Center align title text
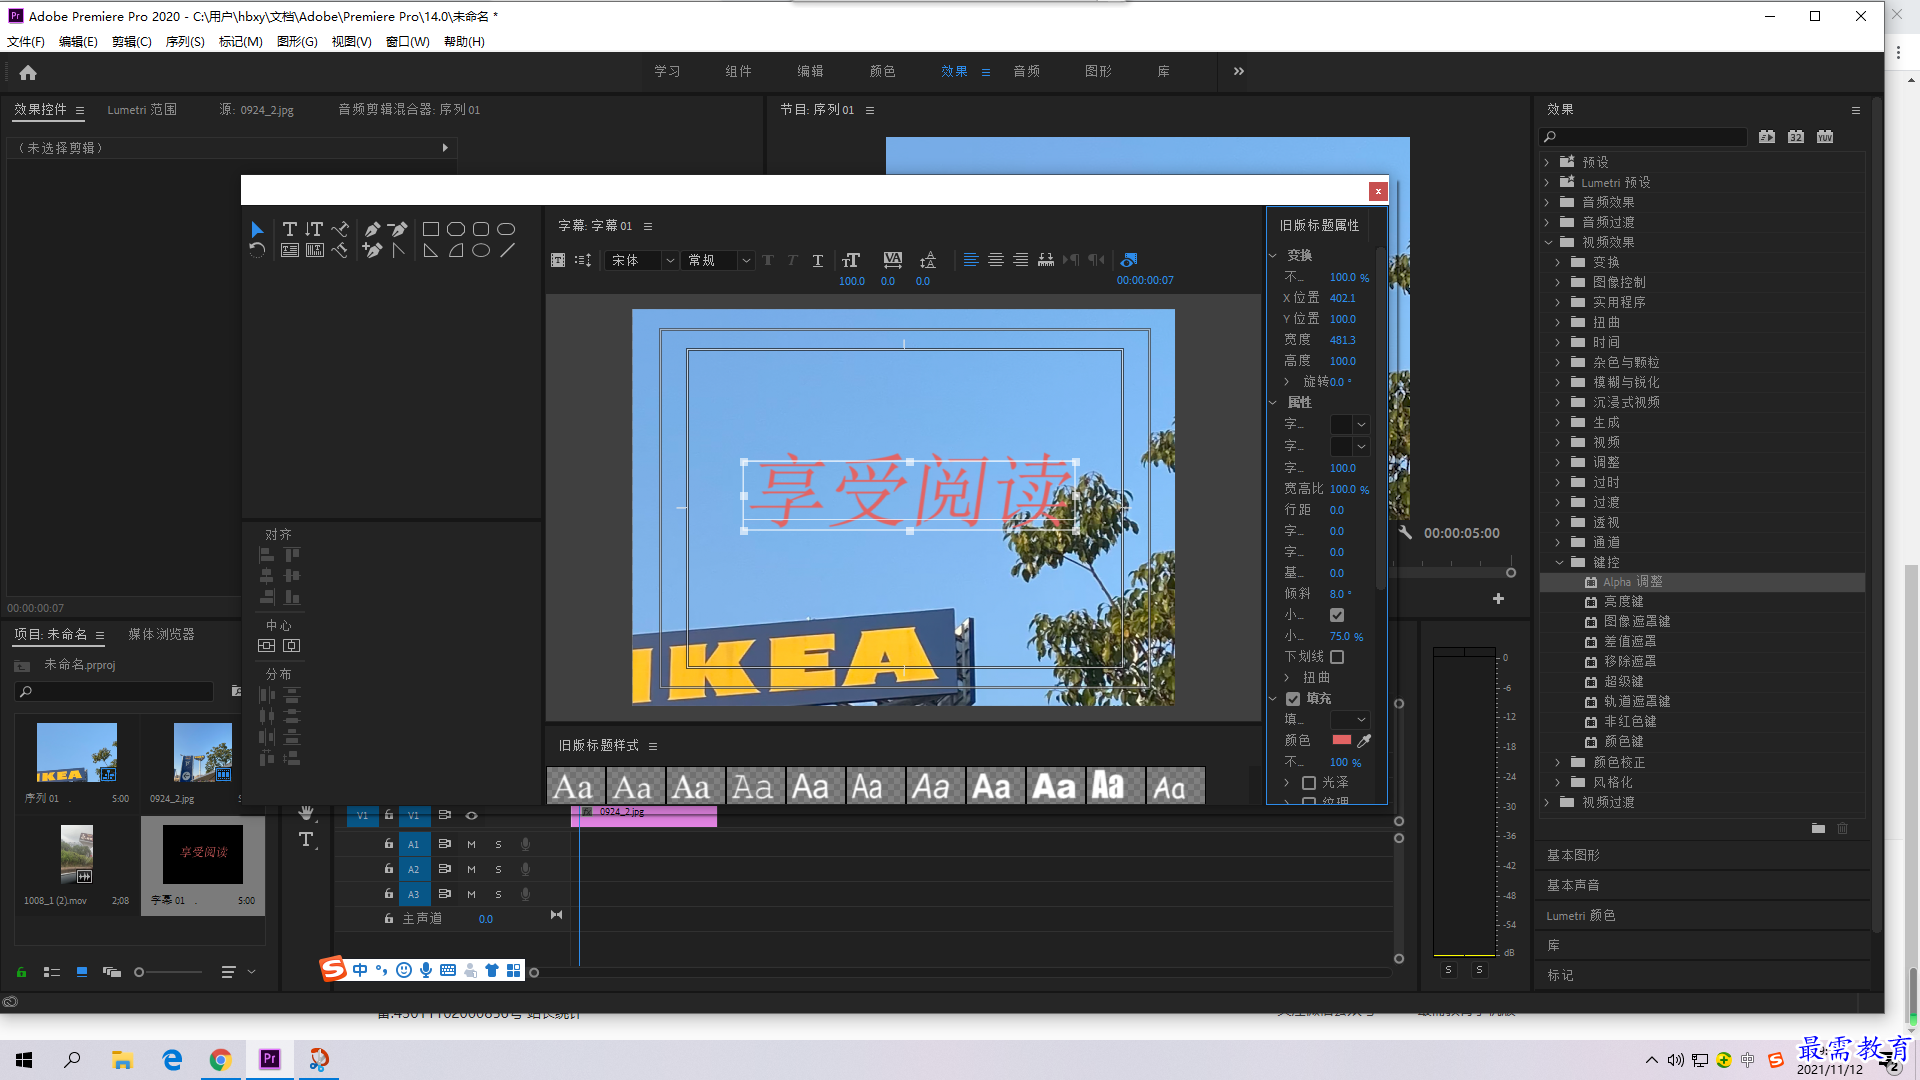 (x=996, y=260)
